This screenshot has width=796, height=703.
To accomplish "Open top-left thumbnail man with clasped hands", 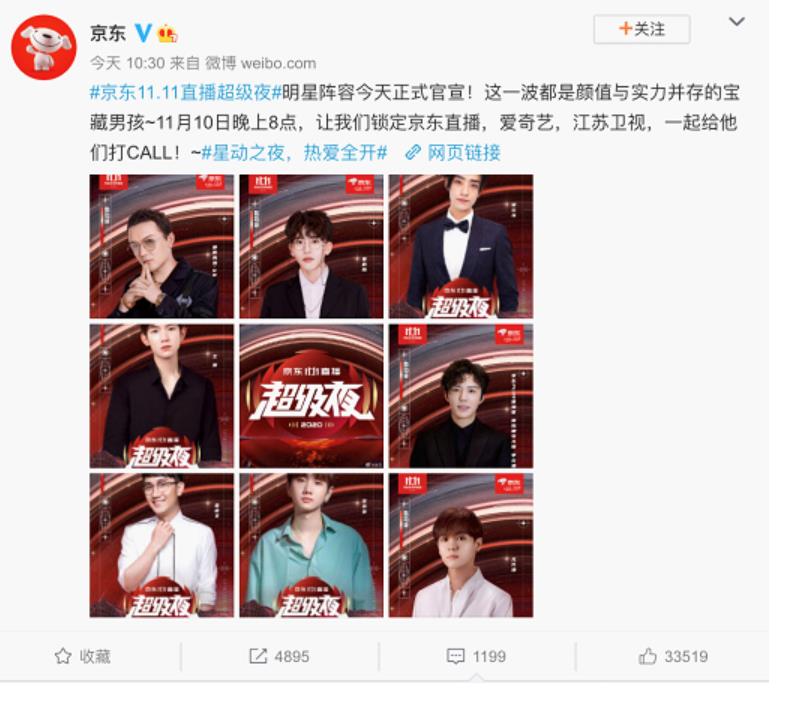I will click(161, 247).
